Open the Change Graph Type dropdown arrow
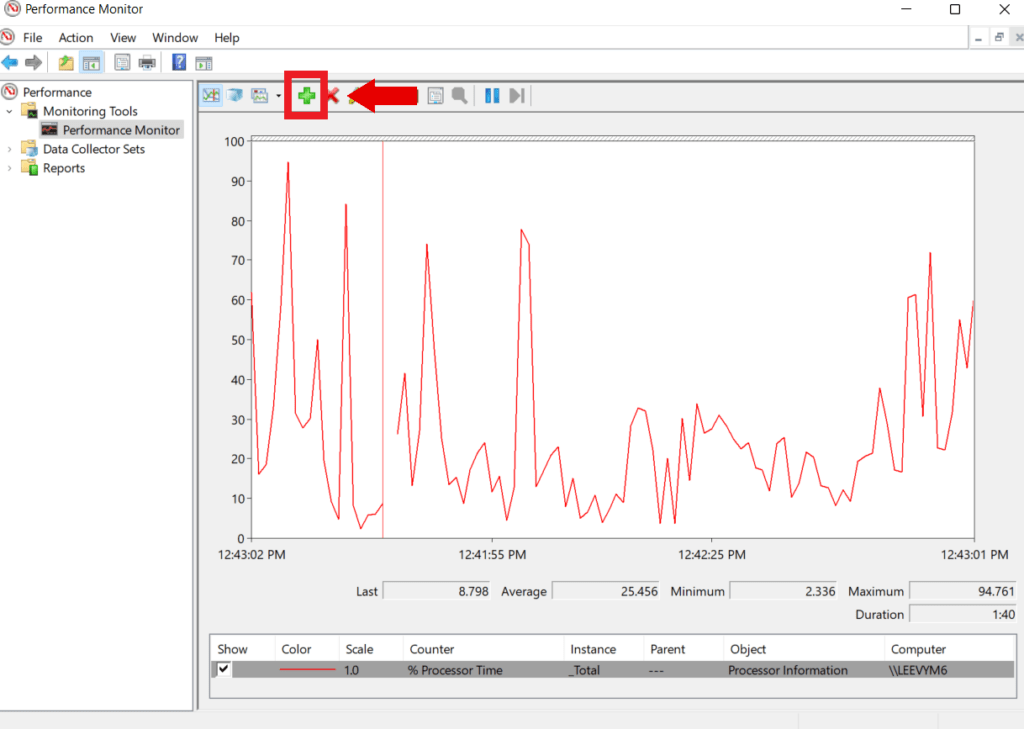Screen dimensions: 1024x729 coord(277,95)
